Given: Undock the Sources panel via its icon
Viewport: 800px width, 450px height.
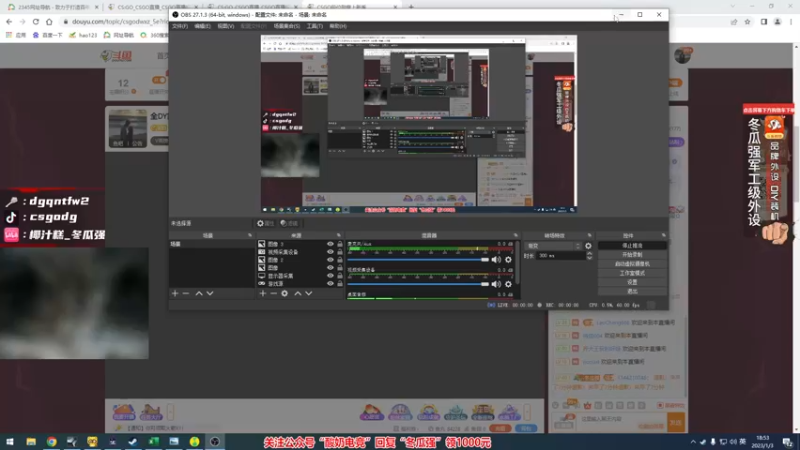Looking at the screenshot, I should pyautogui.click(x=339, y=236).
